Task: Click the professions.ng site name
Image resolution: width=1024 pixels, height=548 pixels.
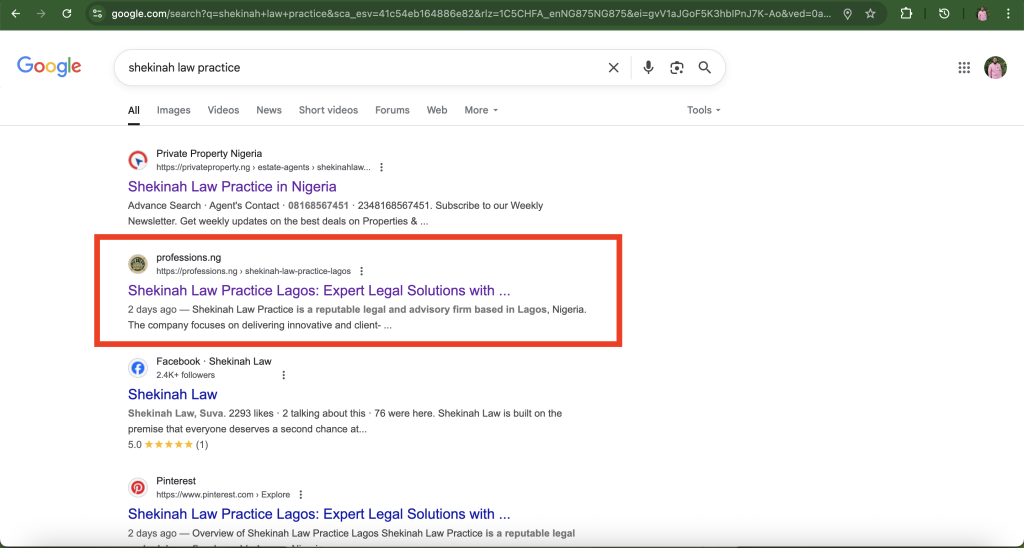Action: point(189,257)
